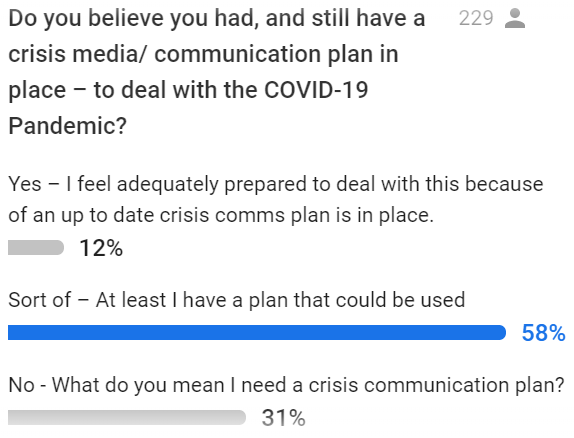574x438 pixels.
Task: Click the 229 respondent count
Action: click(476, 18)
